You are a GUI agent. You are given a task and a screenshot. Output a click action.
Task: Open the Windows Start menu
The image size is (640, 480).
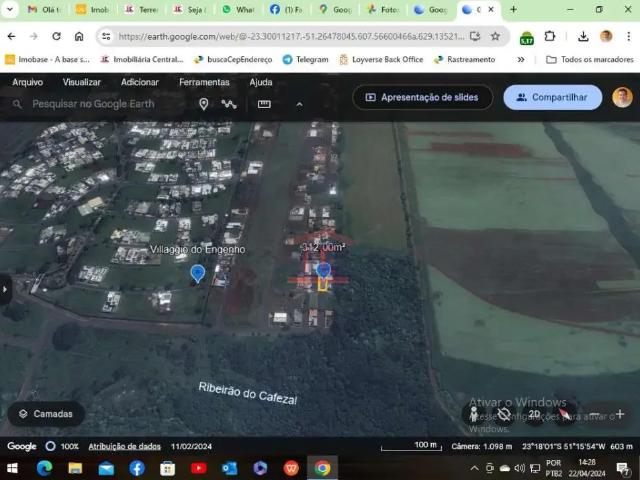click(x=12, y=468)
